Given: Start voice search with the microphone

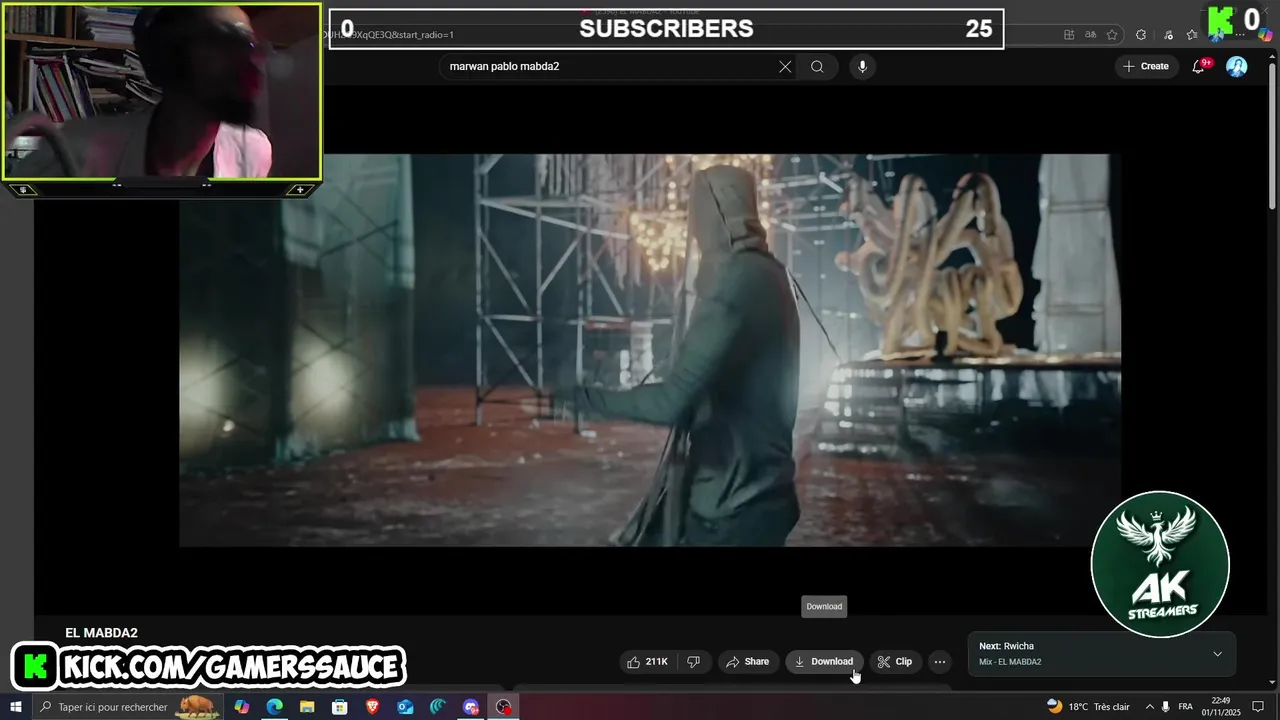Looking at the screenshot, I should point(862,67).
